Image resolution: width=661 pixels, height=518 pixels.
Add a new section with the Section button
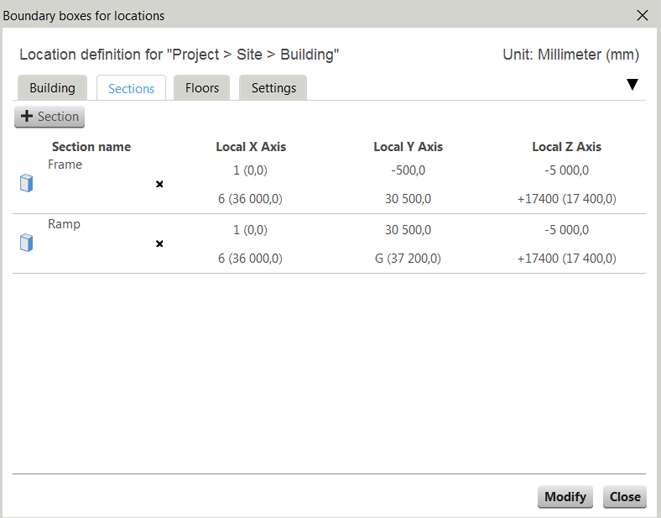49,117
